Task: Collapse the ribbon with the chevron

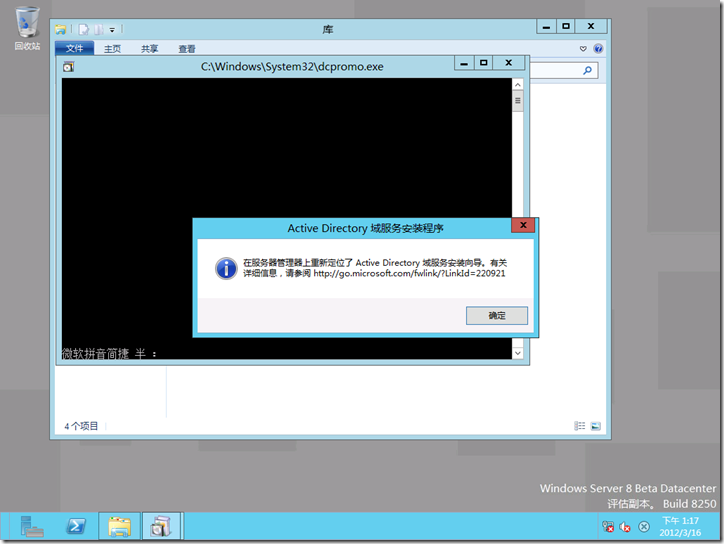Action: click(x=583, y=48)
